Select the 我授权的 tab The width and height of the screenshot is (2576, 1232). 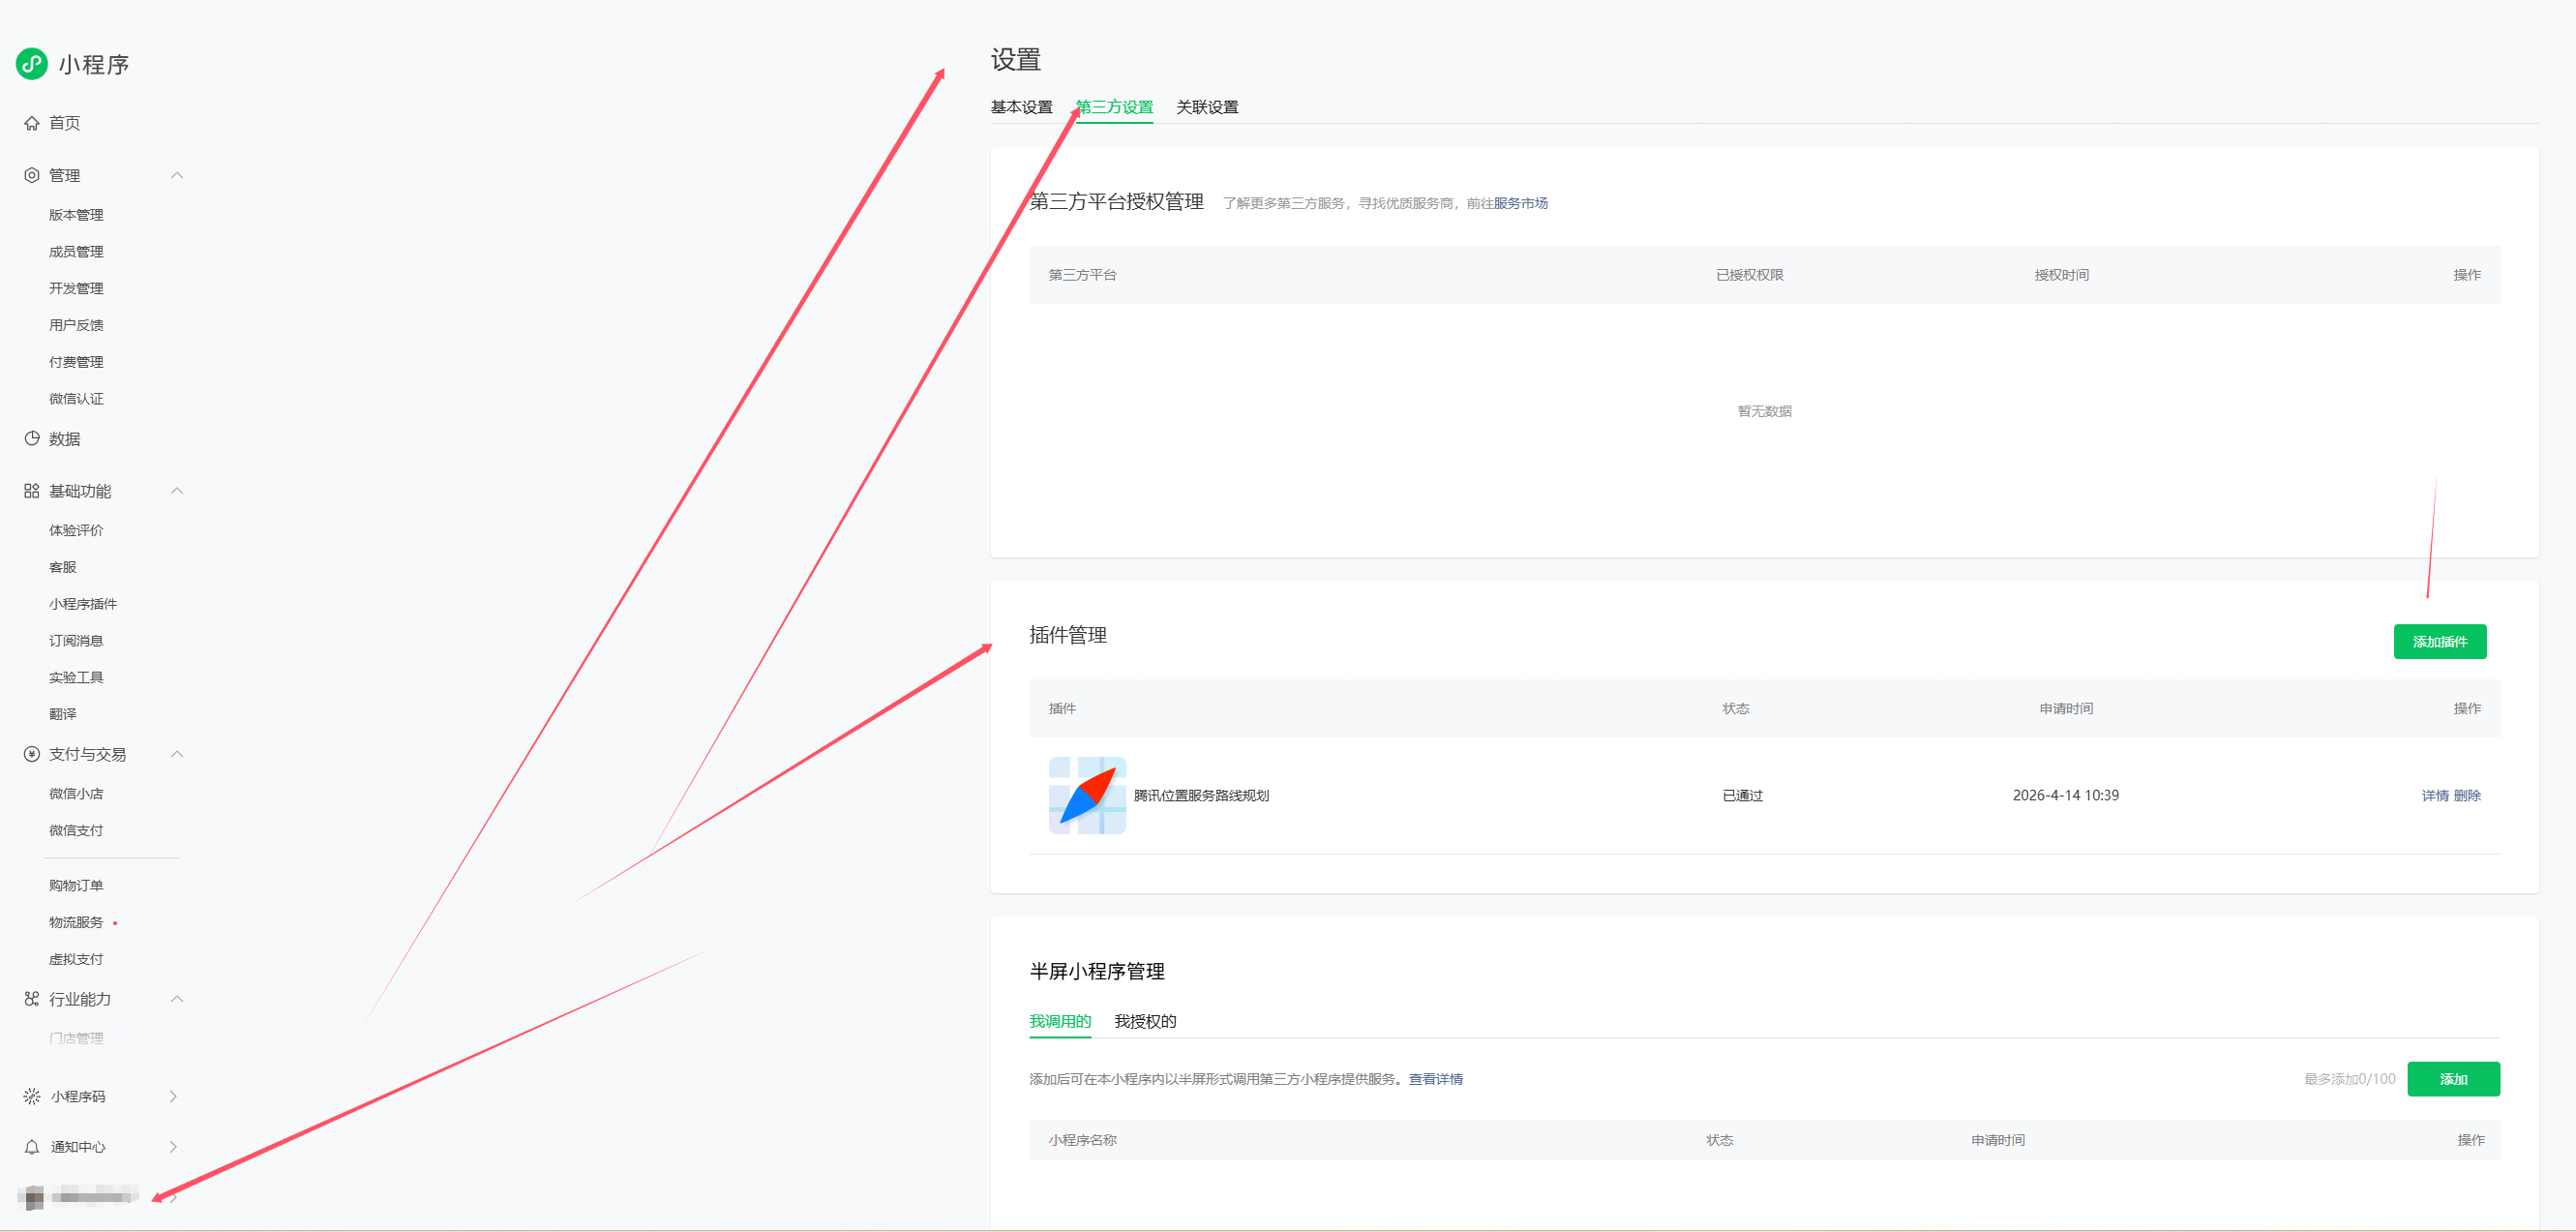tap(1145, 1021)
